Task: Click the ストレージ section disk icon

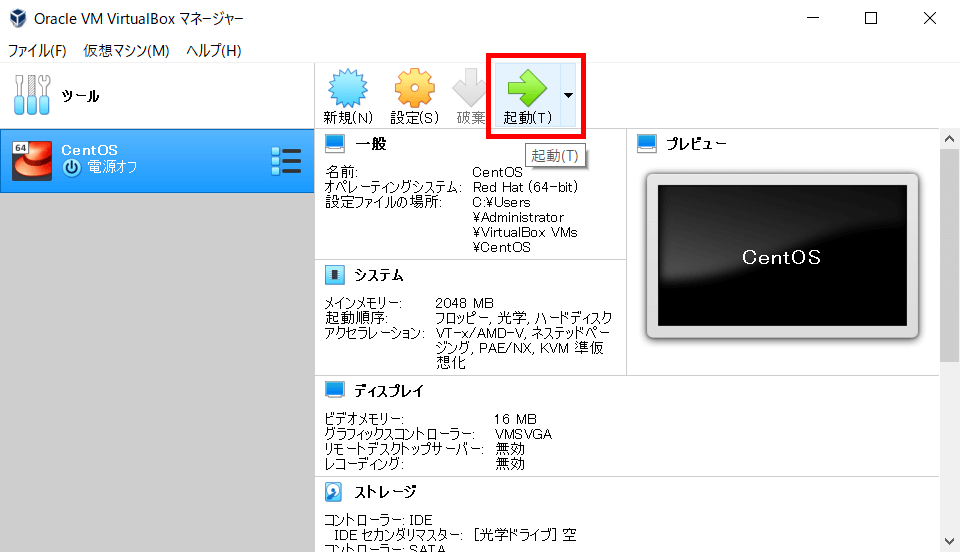Action: (x=334, y=491)
